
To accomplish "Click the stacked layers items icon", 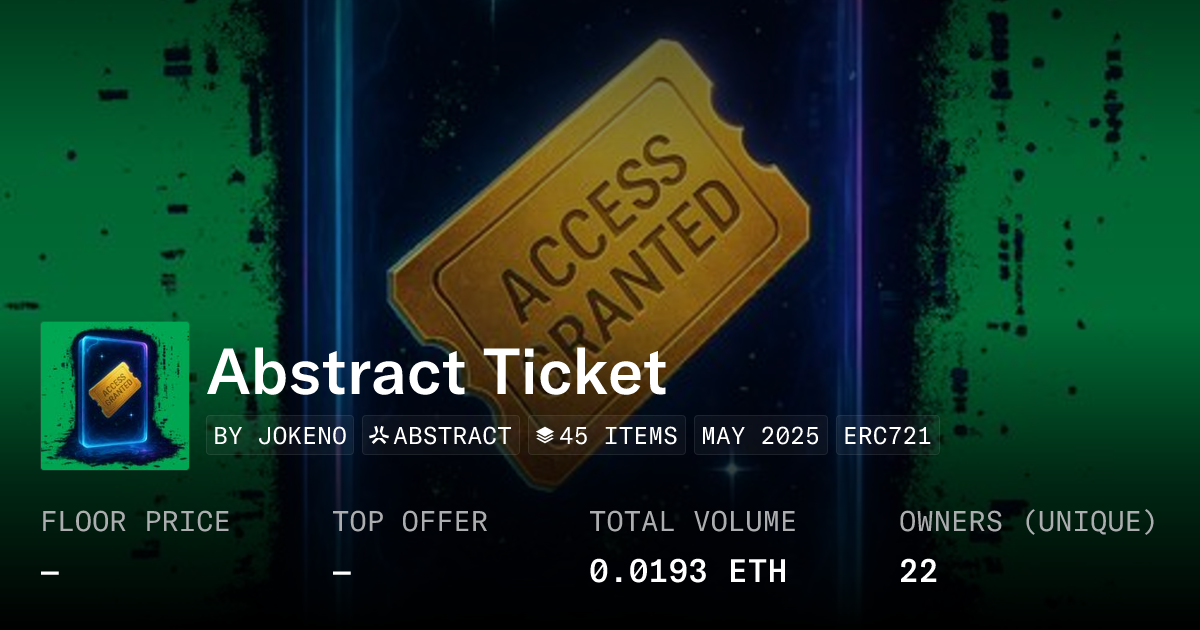I will pos(545,436).
